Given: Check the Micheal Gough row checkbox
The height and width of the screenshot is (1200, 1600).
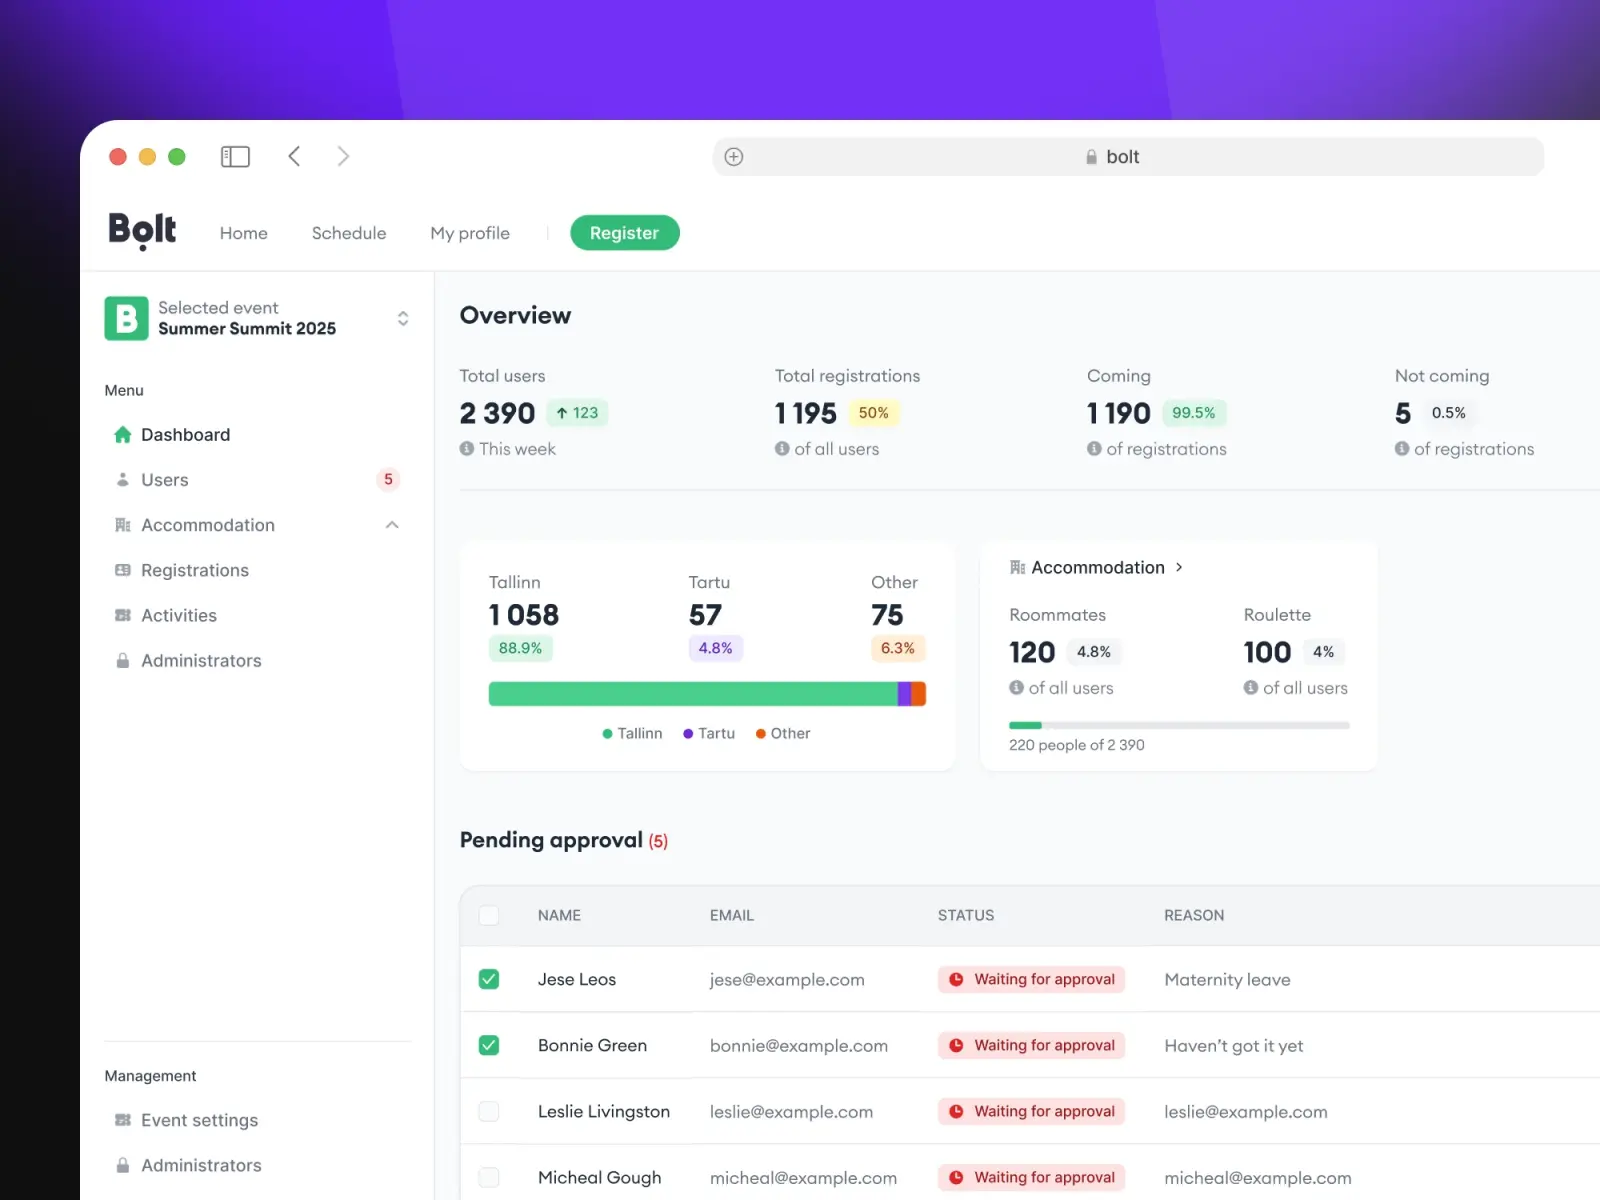Looking at the screenshot, I should click(x=489, y=1177).
